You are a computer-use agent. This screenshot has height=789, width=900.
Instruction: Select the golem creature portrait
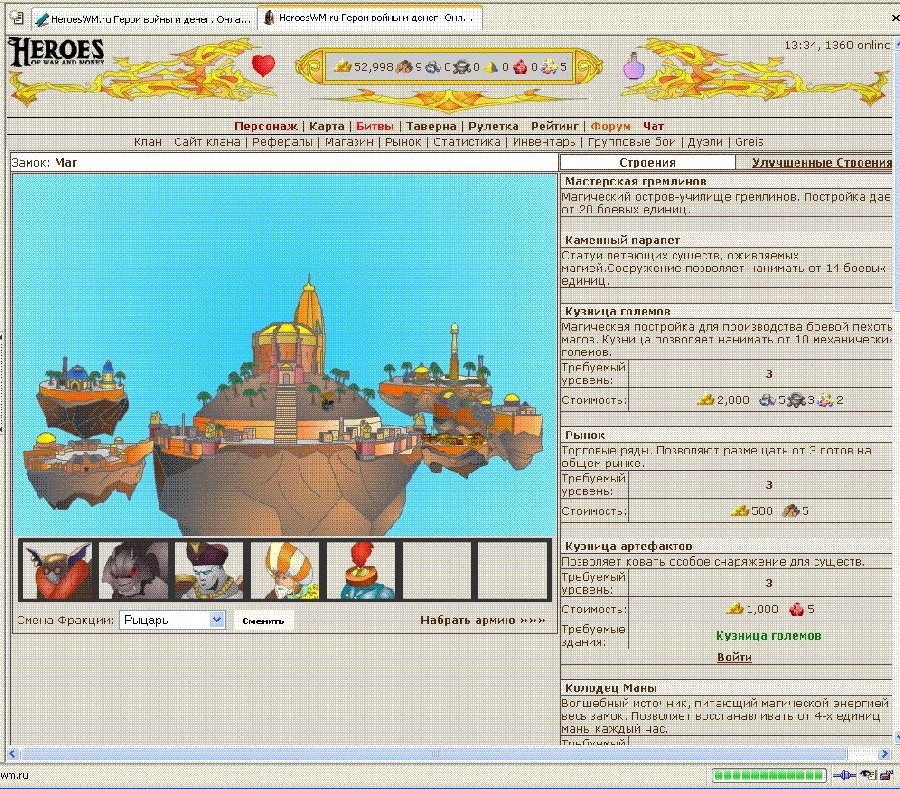pos(209,571)
